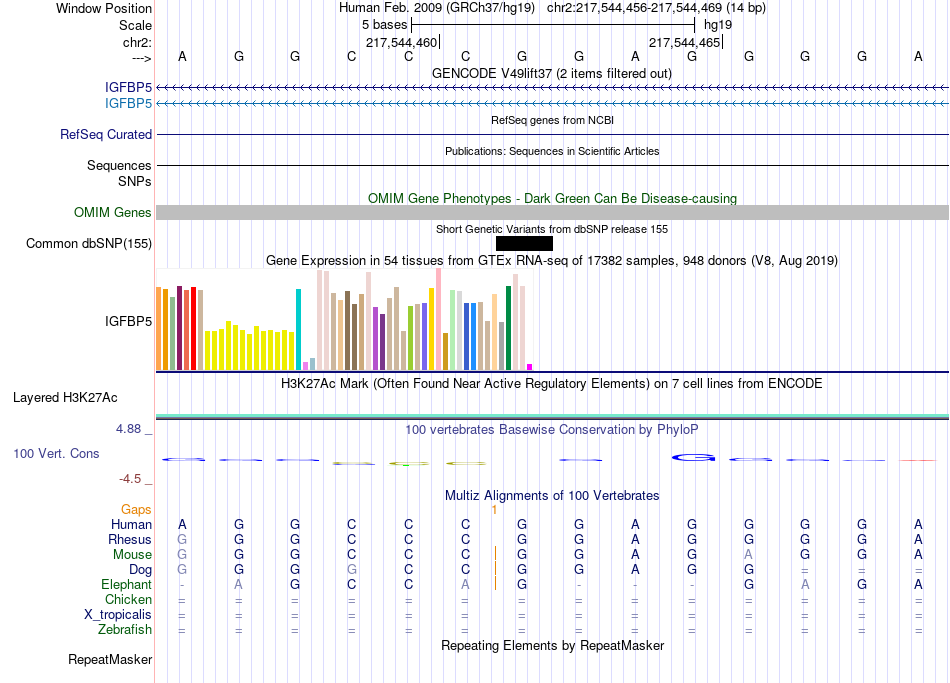Open the 100 Vert. Cons track label
950x683 pixels.
pos(56,453)
